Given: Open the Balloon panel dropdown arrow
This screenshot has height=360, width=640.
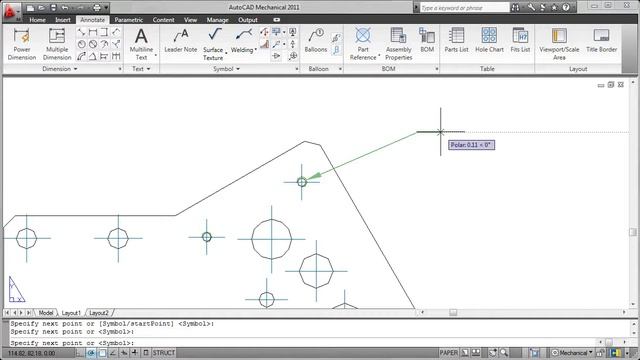Looking at the screenshot, I should point(340,69).
